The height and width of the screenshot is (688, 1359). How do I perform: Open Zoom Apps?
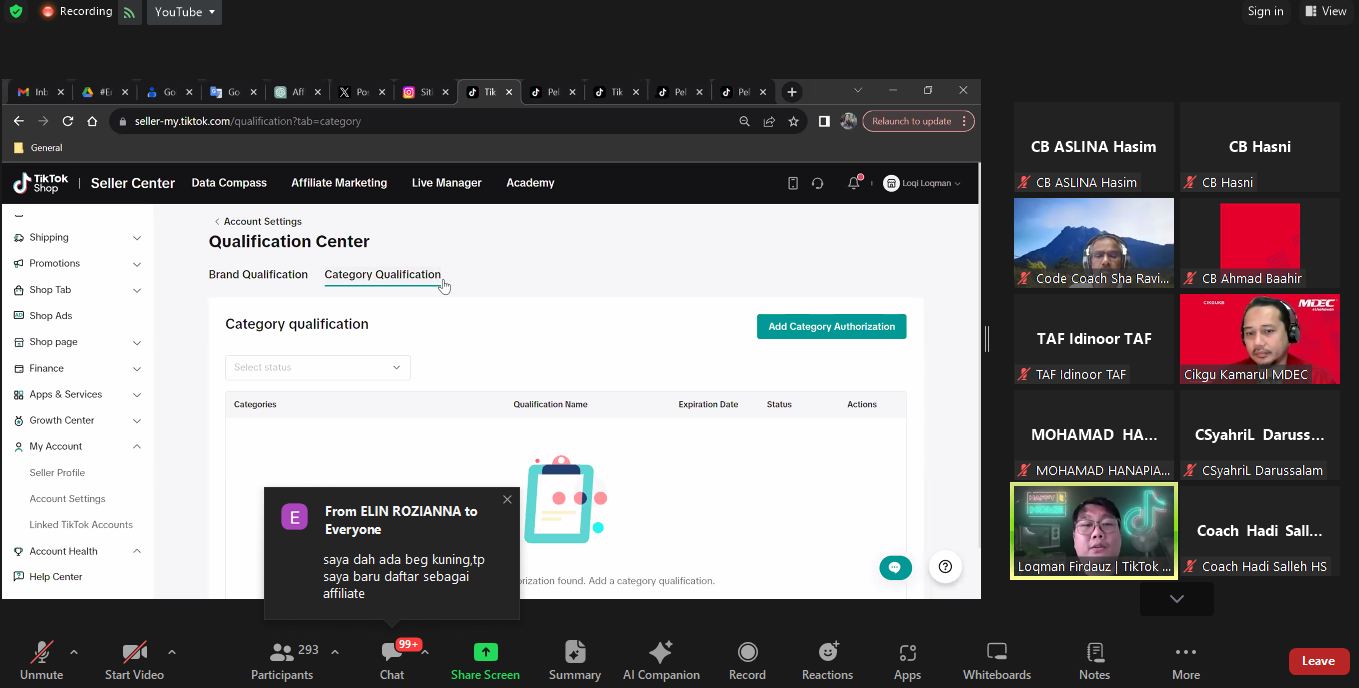pos(907,661)
